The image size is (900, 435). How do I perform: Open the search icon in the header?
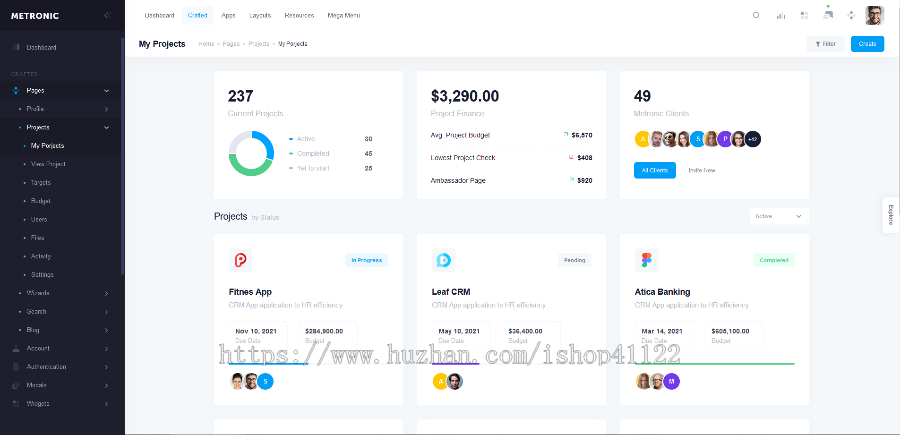tap(756, 15)
